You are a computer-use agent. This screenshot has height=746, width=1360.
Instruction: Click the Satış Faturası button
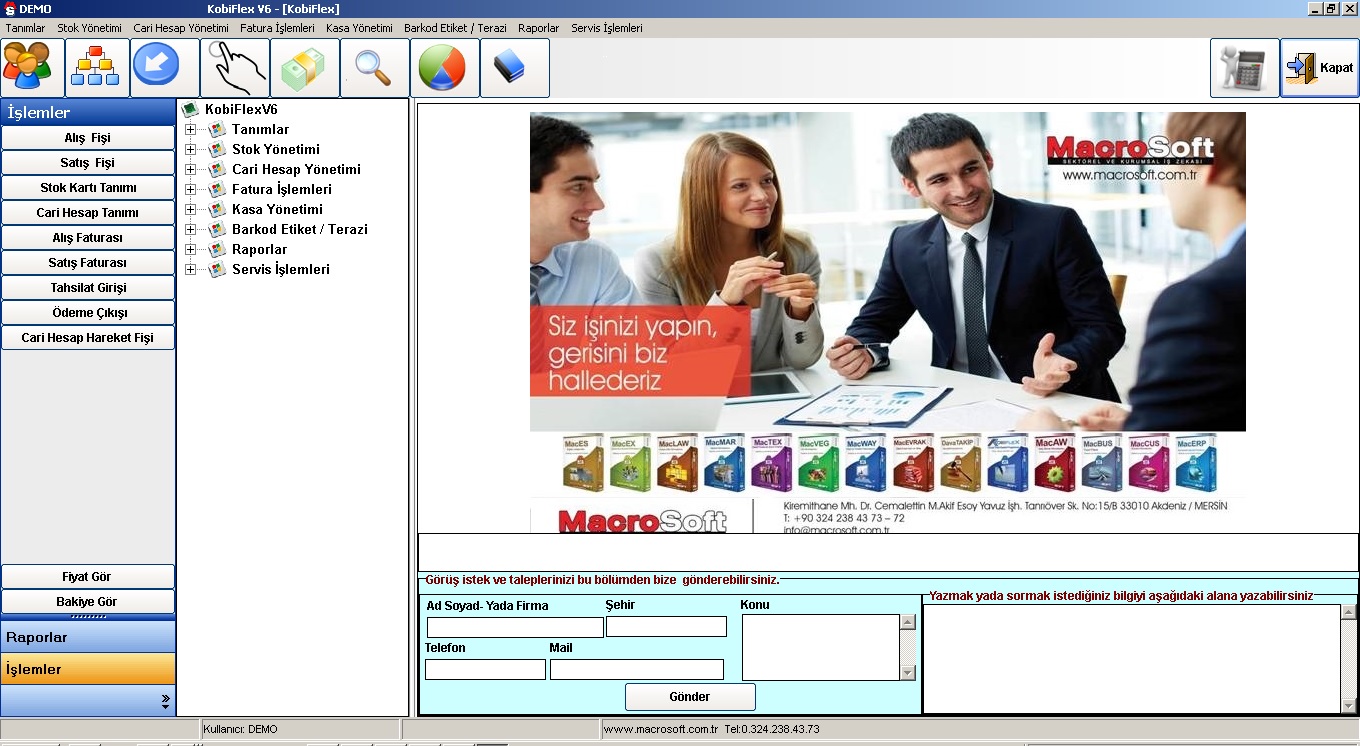pyautogui.click(x=88, y=263)
